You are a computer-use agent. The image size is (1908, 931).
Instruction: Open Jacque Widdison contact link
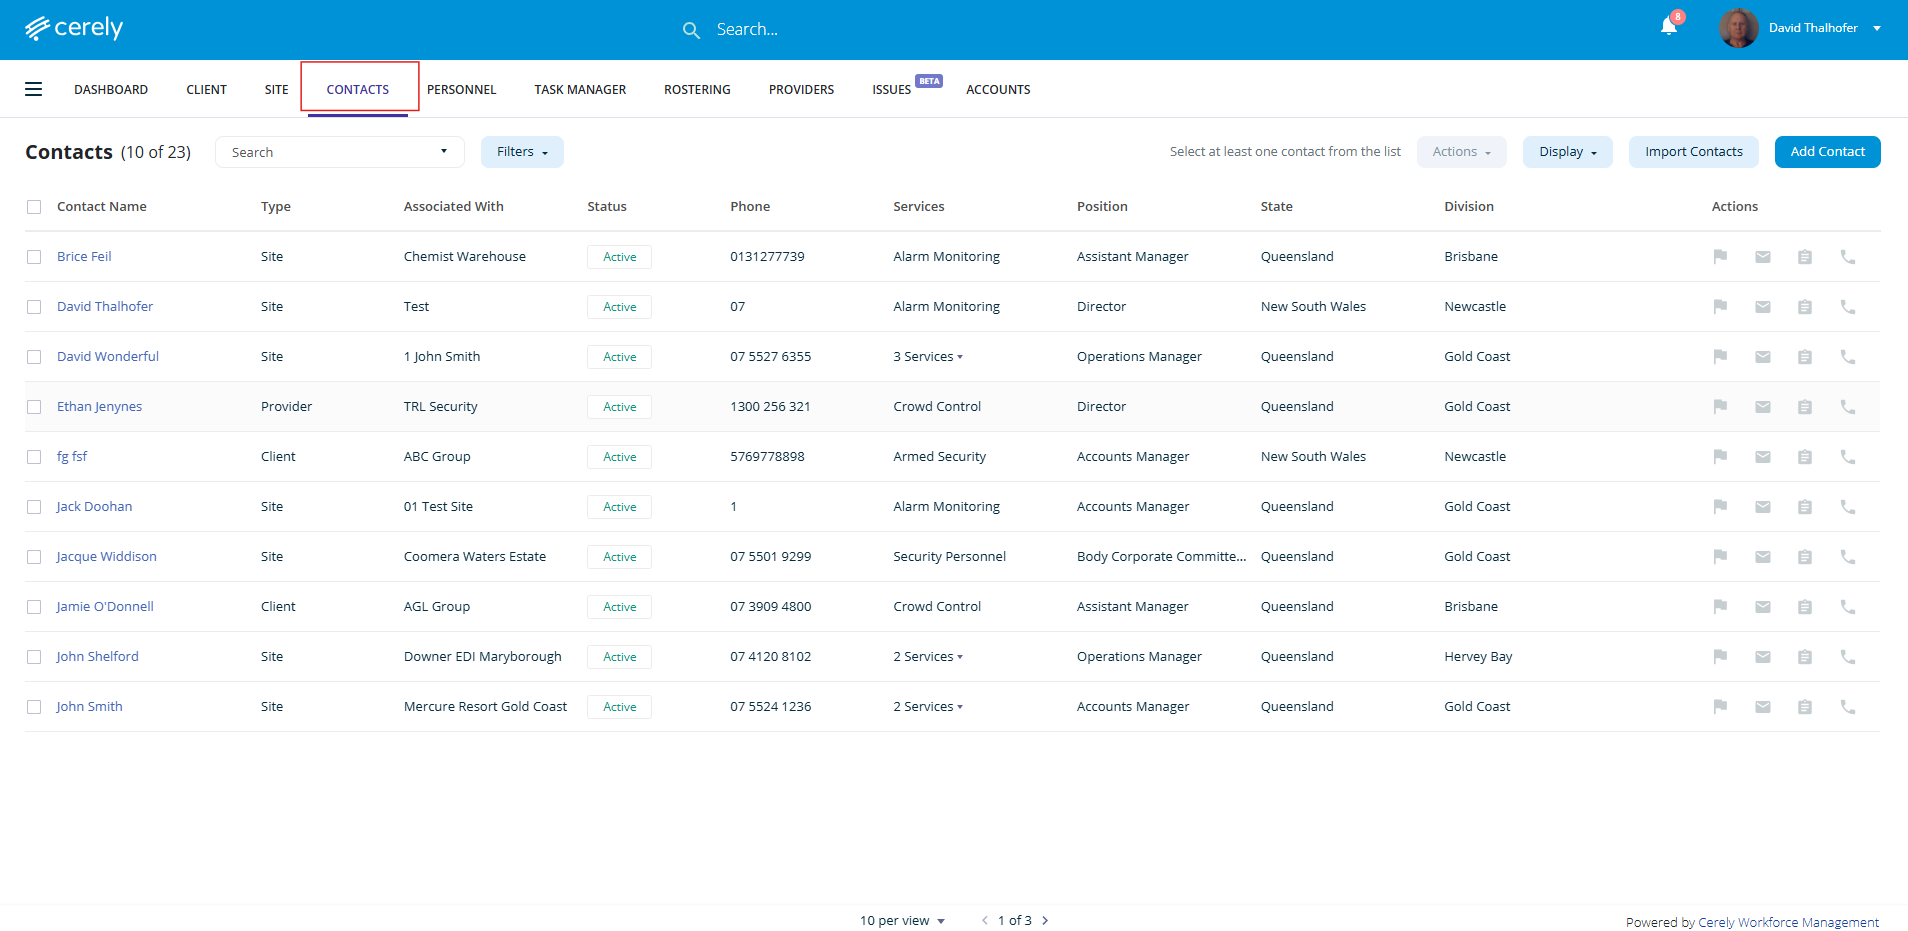(106, 557)
